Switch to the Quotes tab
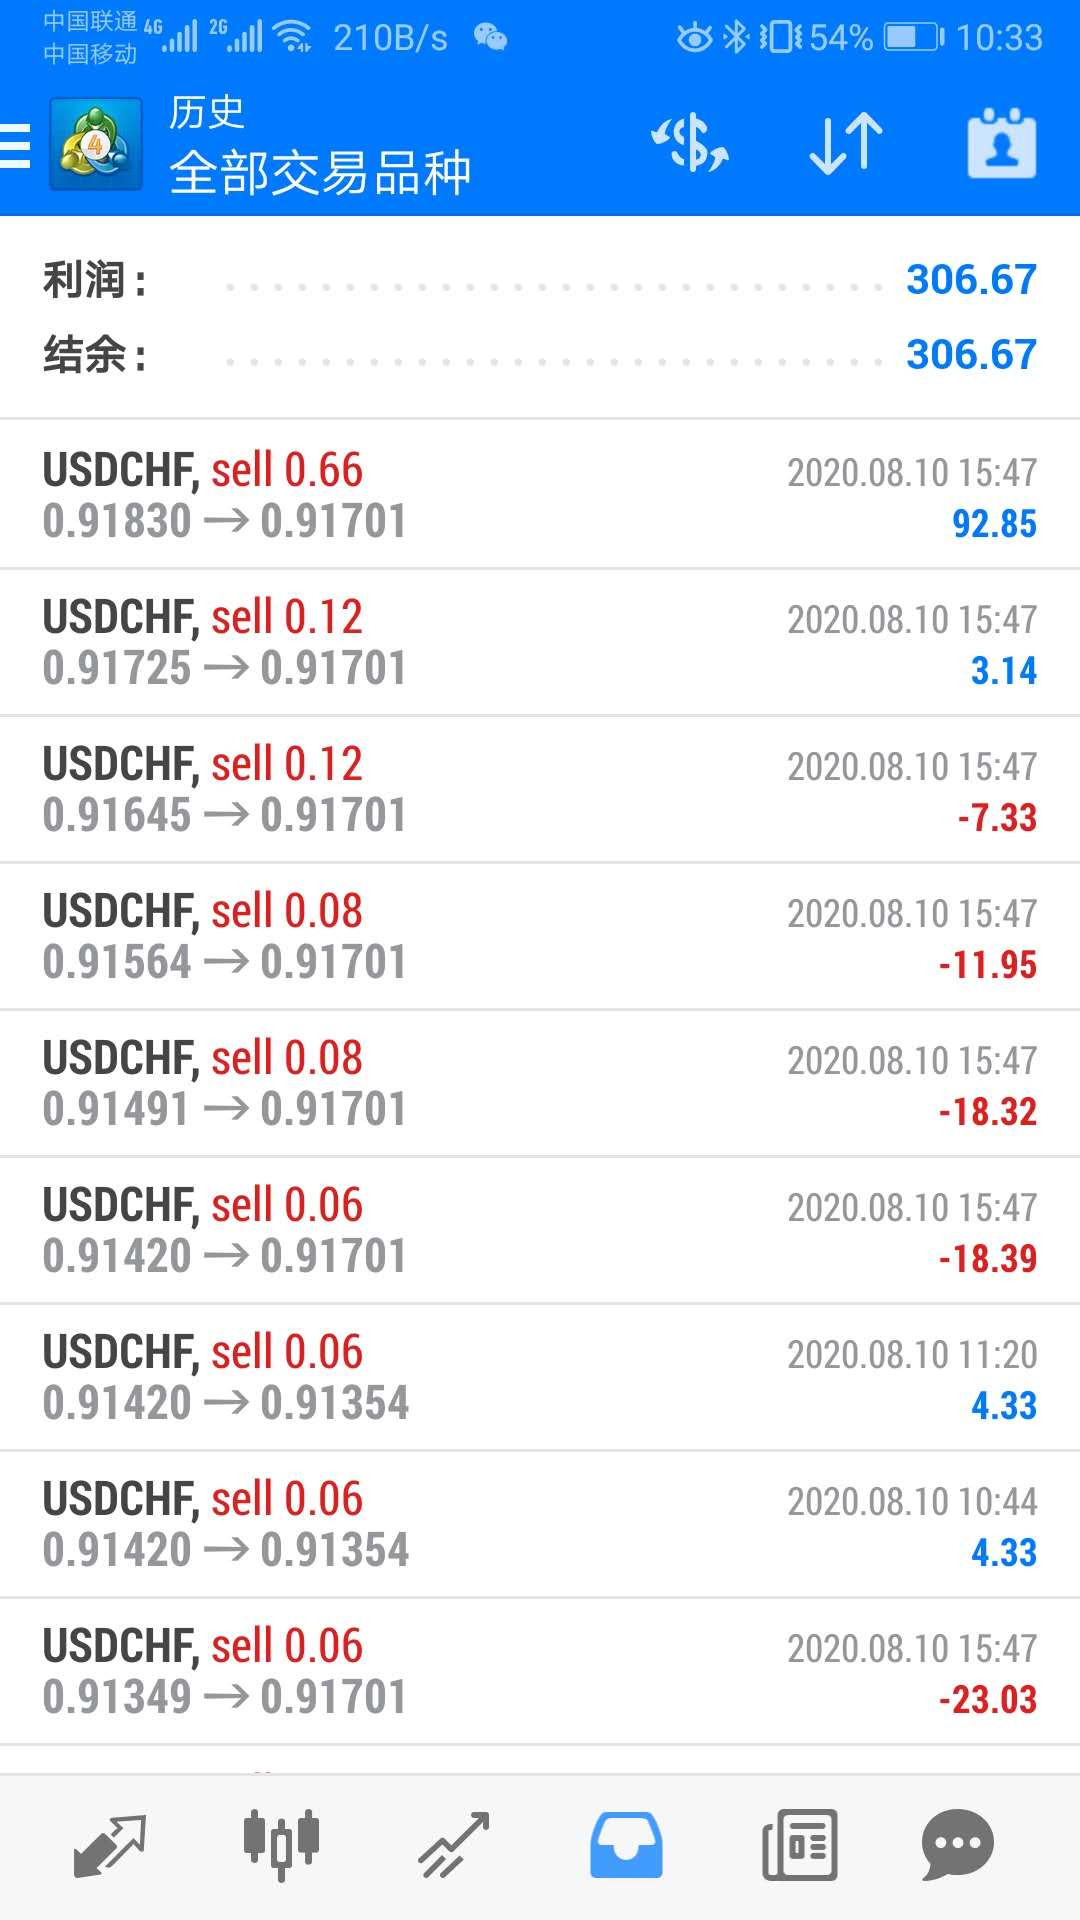This screenshot has height=1920, width=1080. click(110, 1845)
